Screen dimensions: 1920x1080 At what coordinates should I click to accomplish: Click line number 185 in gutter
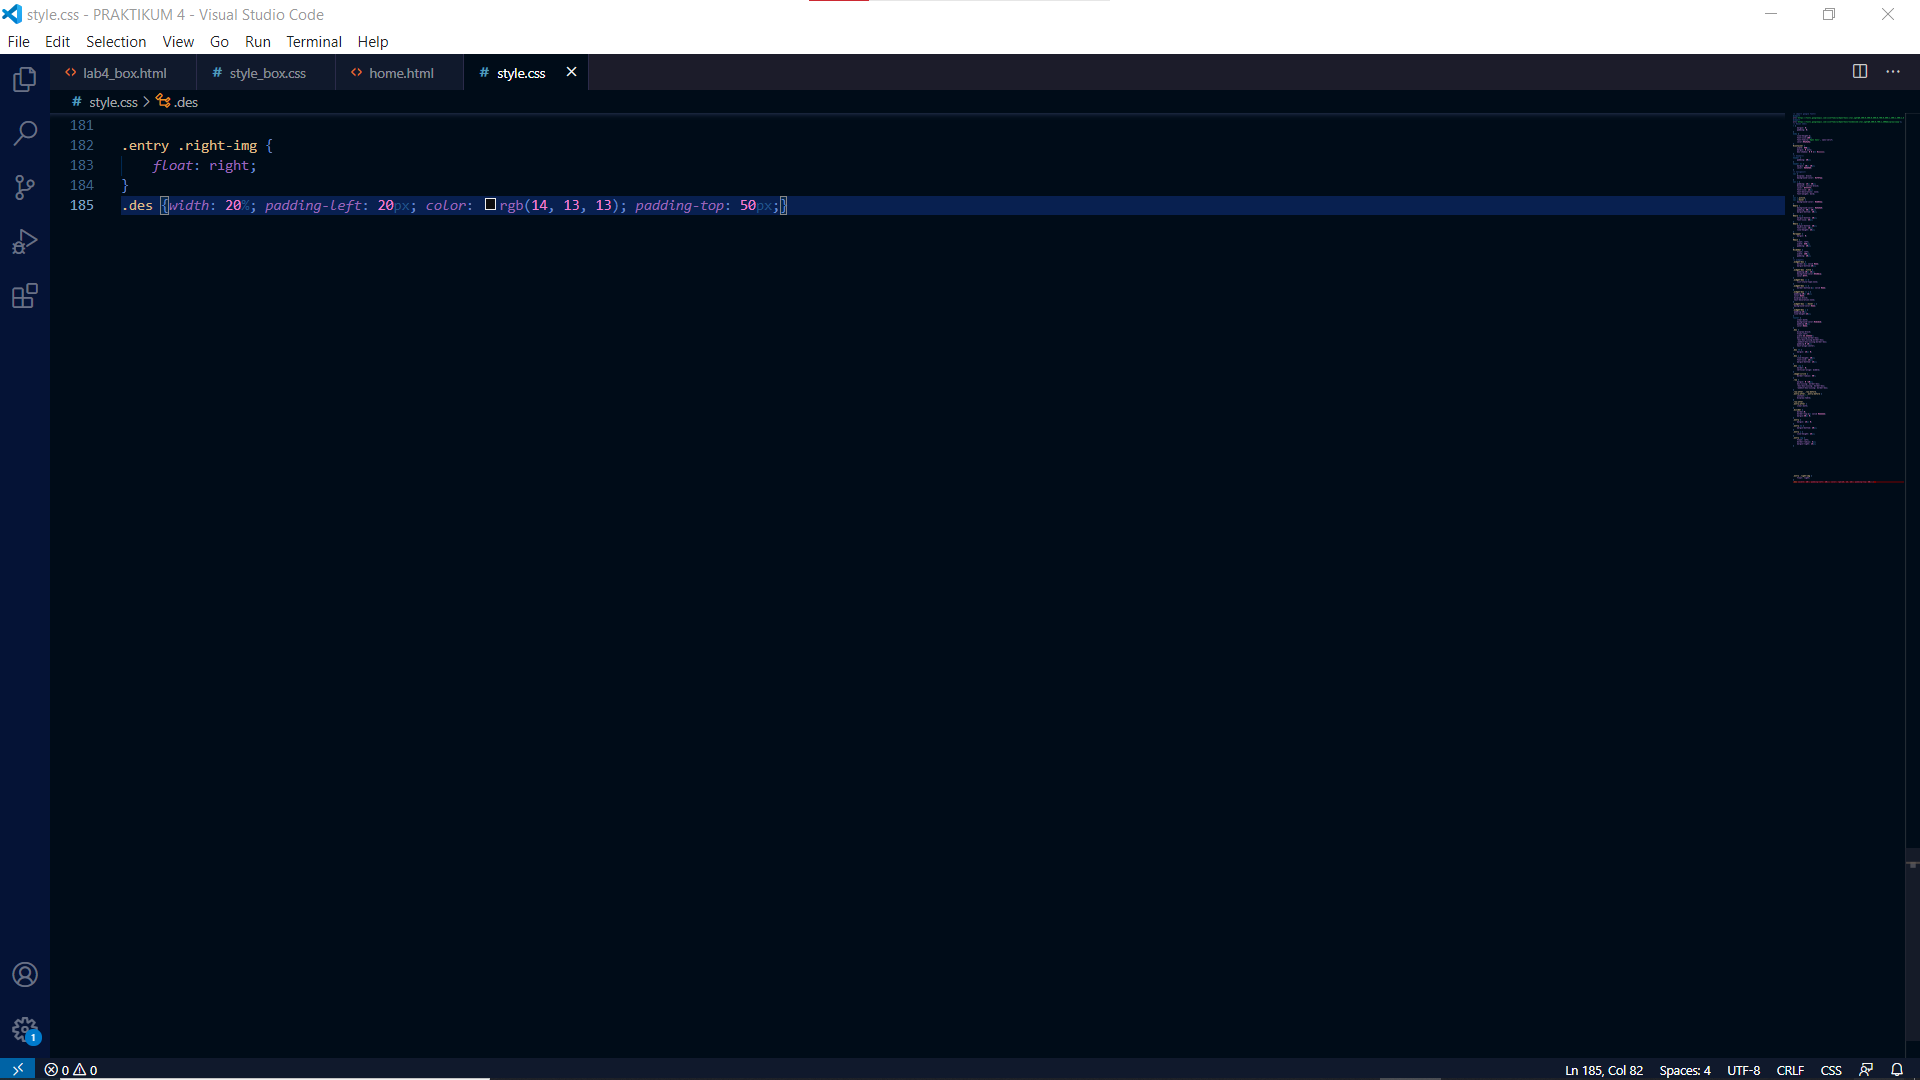82,205
